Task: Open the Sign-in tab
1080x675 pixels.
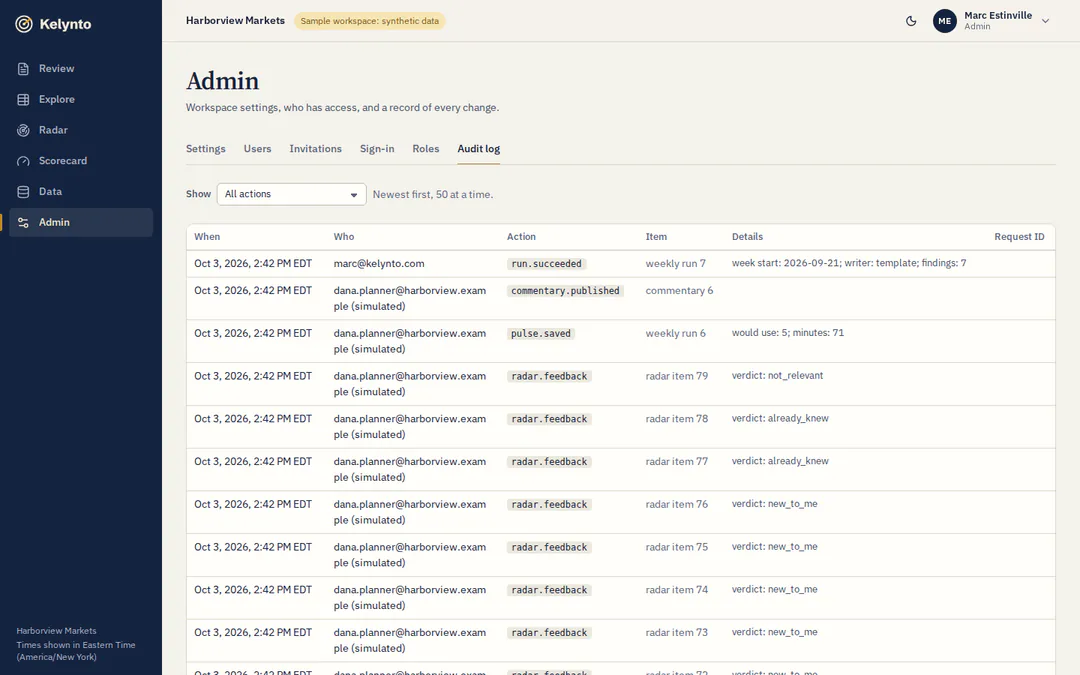Action: (377, 149)
